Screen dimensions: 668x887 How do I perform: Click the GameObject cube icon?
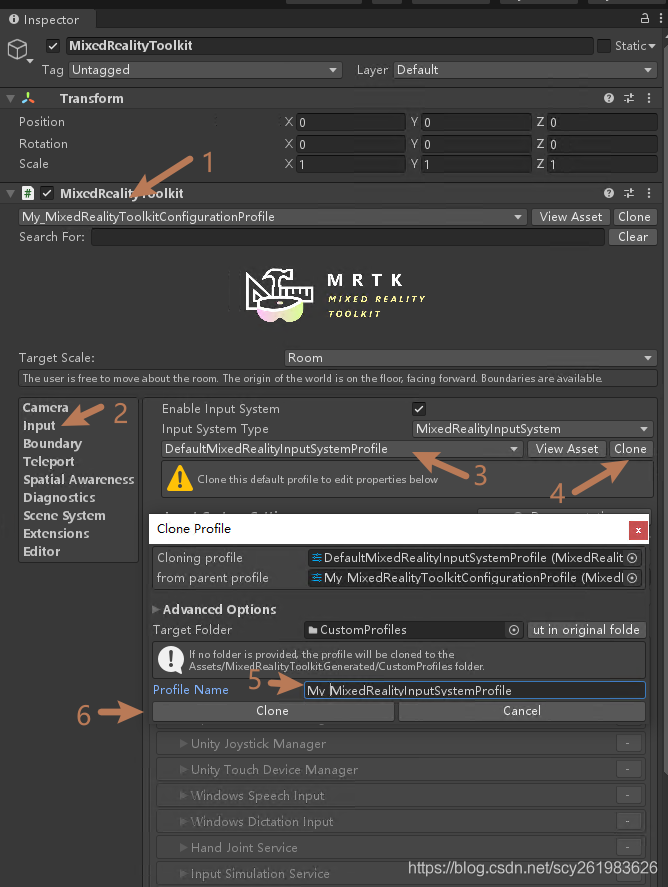pos(18,50)
